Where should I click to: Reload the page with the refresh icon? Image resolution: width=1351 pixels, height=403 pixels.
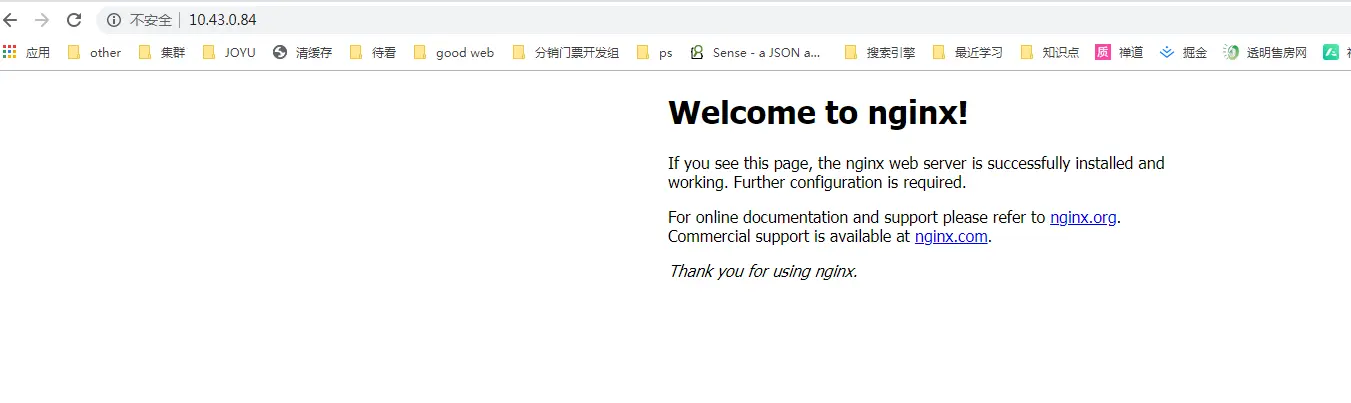(x=74, y=20)
